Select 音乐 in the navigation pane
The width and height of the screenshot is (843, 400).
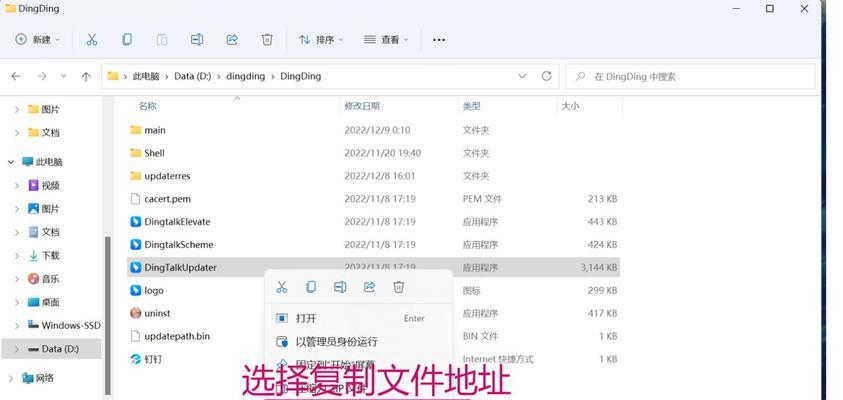(51, 279)
